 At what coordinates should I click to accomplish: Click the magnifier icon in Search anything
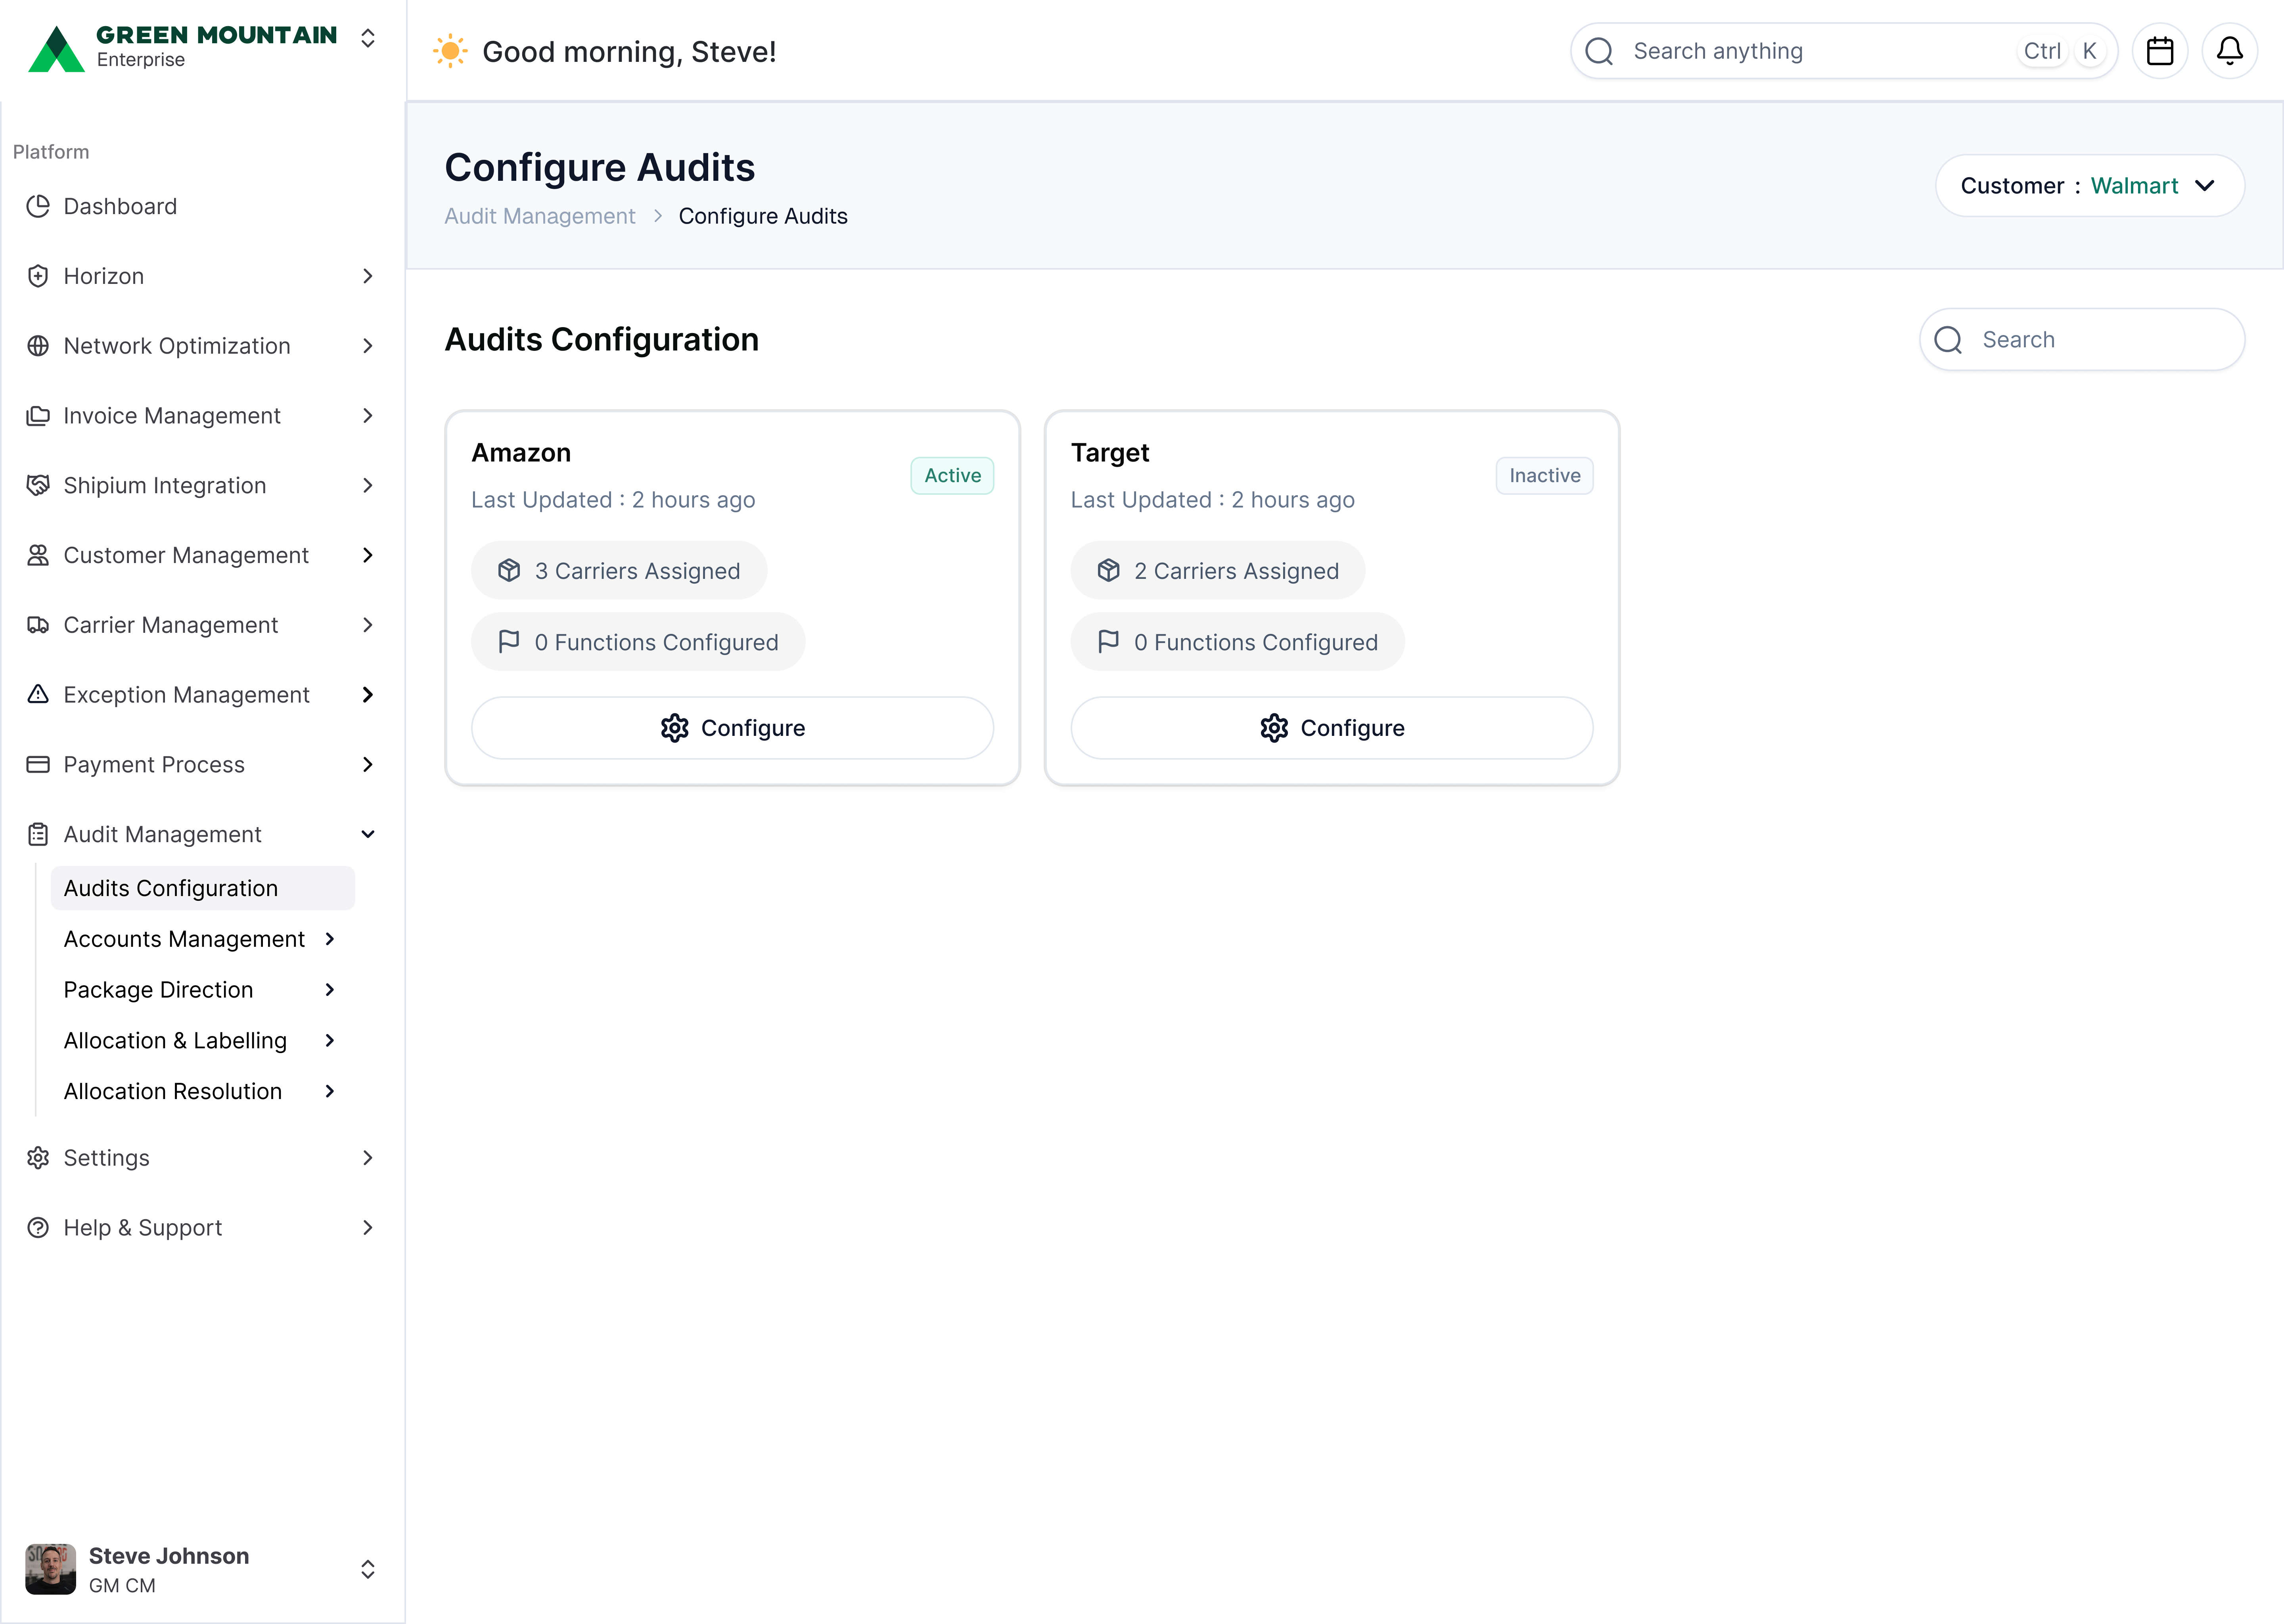[1600, 51]
